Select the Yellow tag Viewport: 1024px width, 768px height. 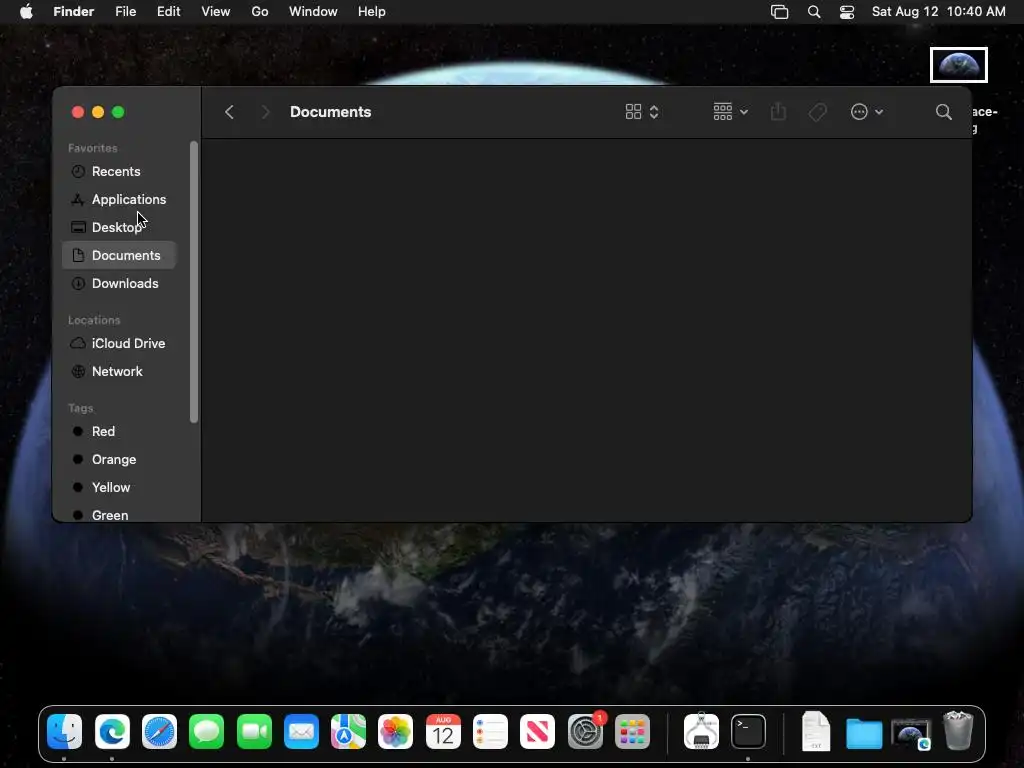click(119, 487)
